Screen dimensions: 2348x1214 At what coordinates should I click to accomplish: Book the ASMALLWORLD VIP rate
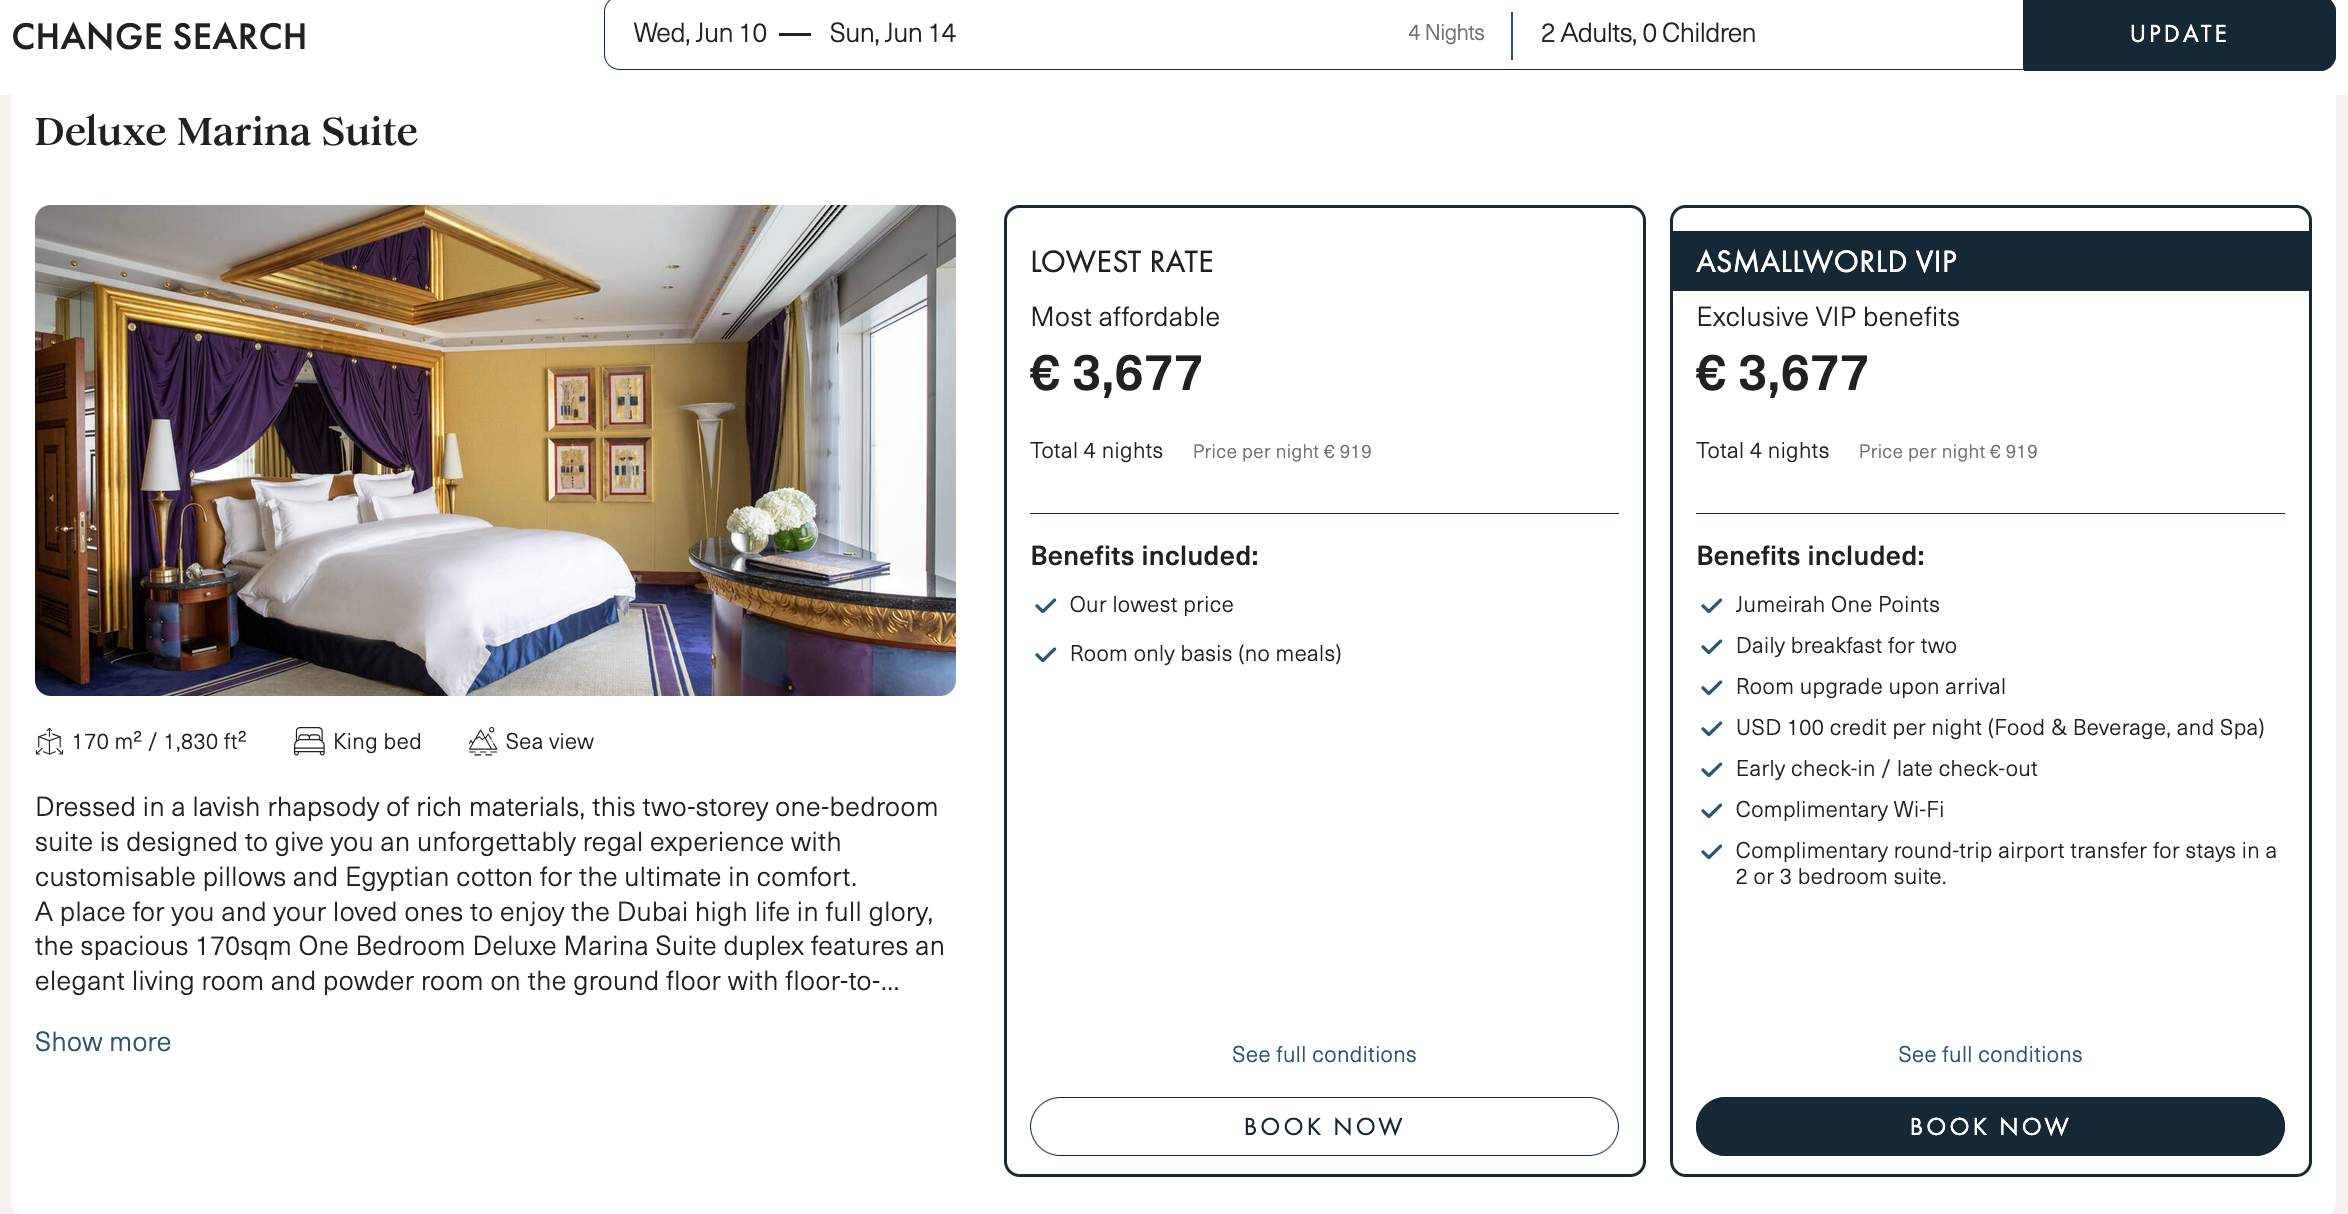(x=1990, y=1127)
